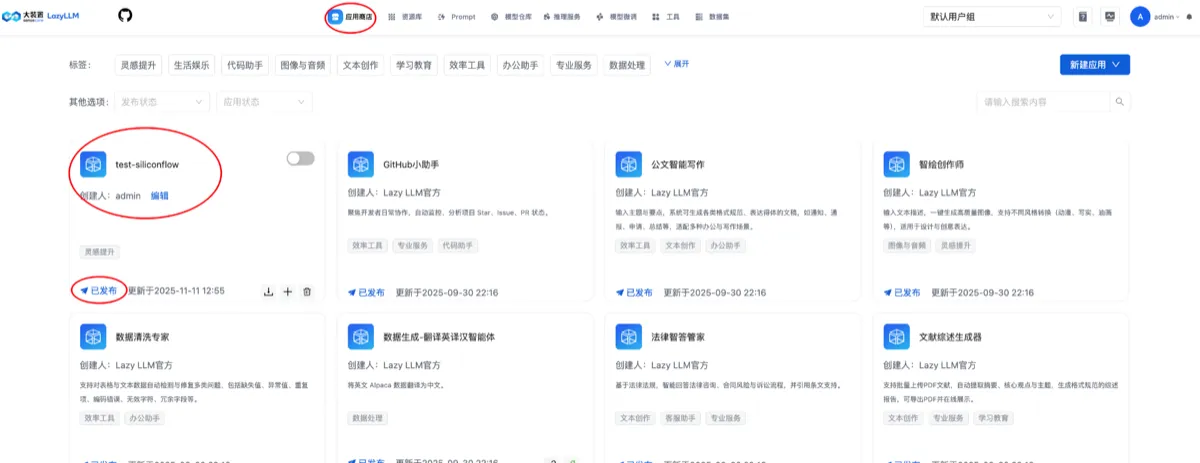The height and width of the screenshot is (463, 1200).
Task: Filter by 数据处理 tag in the tag row
Action: click(x=629, y=65)
